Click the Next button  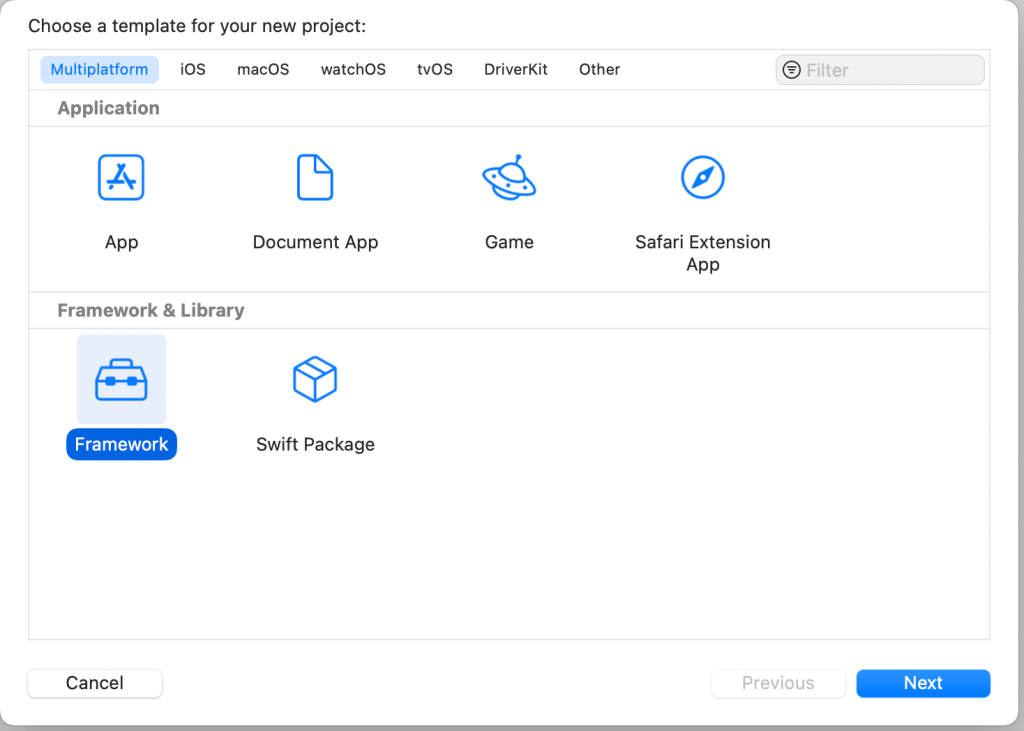(923, 683)
